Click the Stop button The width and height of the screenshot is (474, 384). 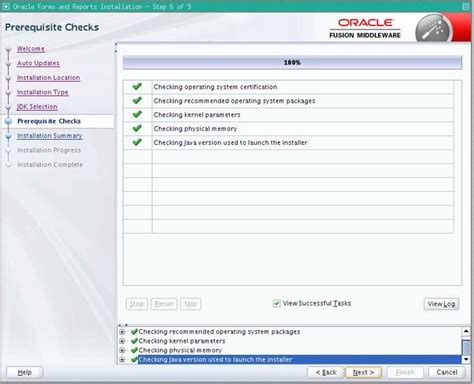[x=137, y=304]
